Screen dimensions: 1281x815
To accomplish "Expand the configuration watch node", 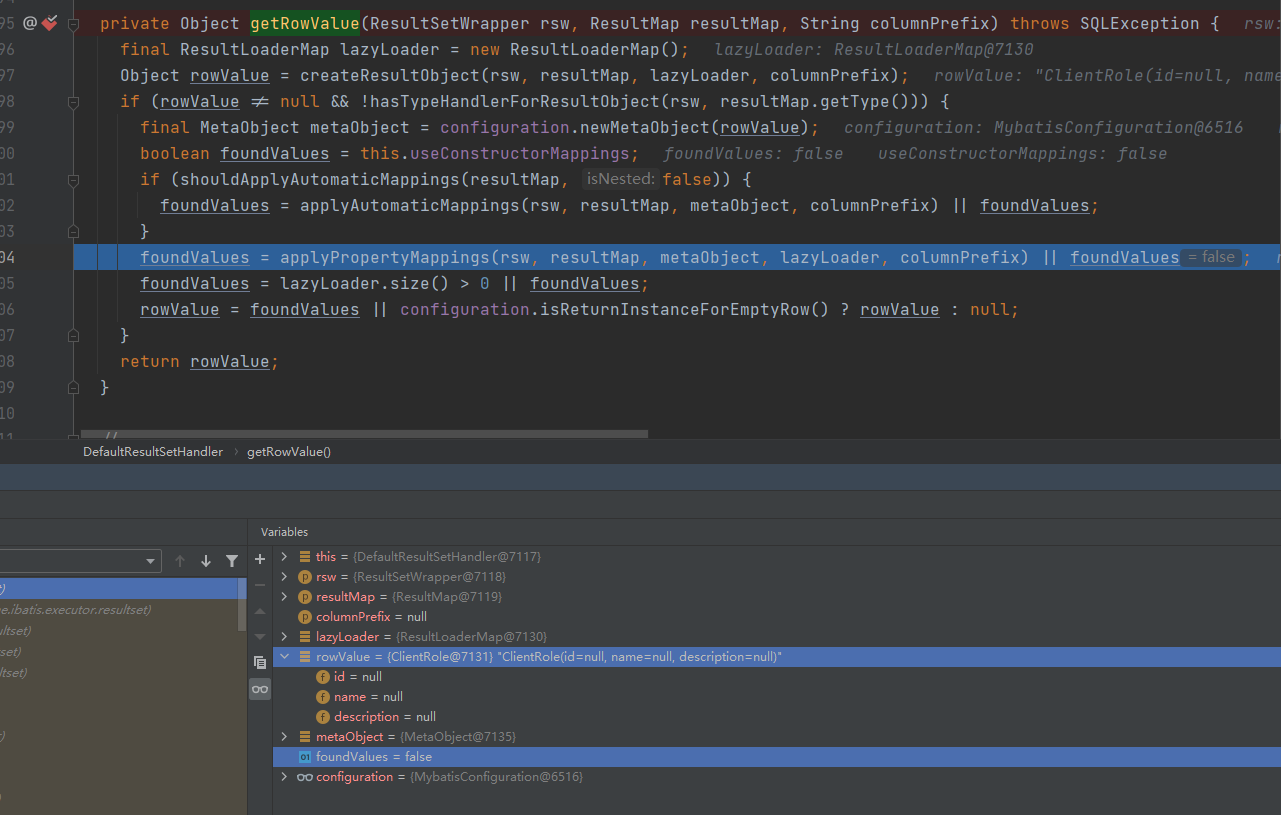I will pyautogui.click(x=284, y=776).
